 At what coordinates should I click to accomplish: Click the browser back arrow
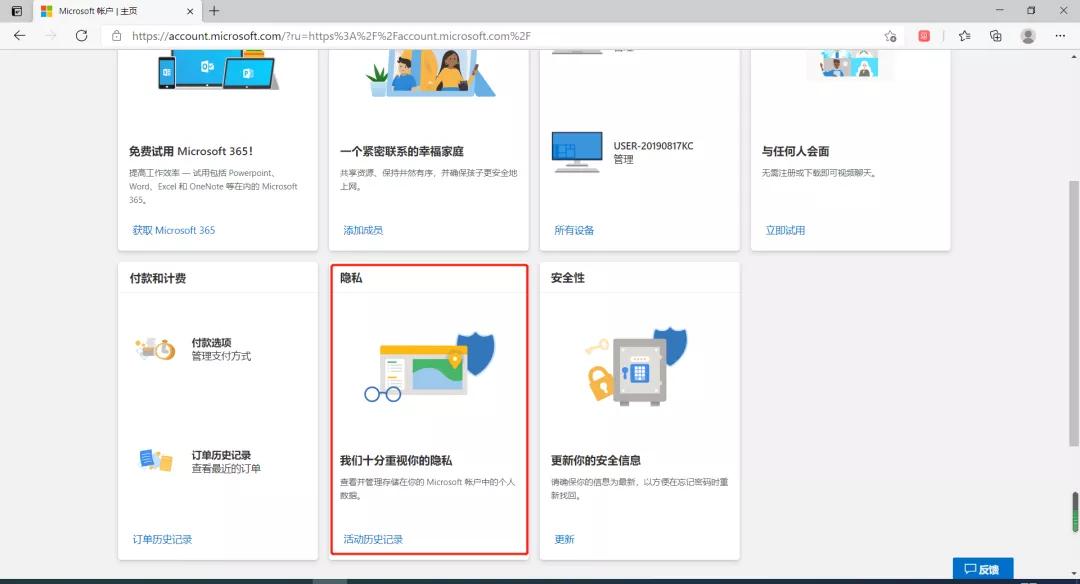tap(19, 35)
